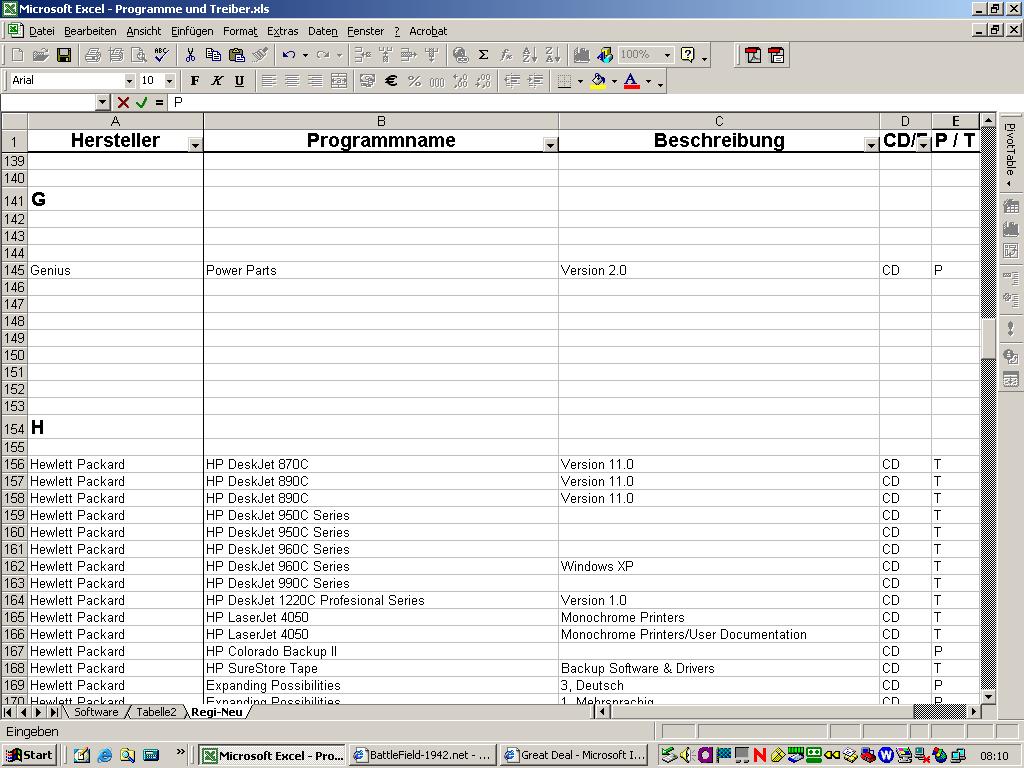Cancel the cell entry with red X

(123, 103)
